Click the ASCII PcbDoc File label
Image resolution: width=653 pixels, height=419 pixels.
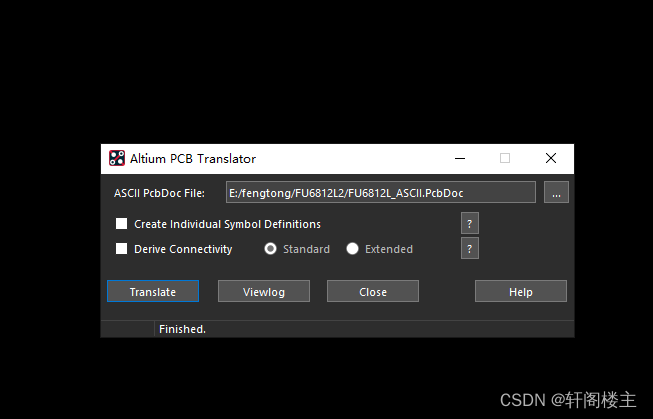[x=160, y=193]
